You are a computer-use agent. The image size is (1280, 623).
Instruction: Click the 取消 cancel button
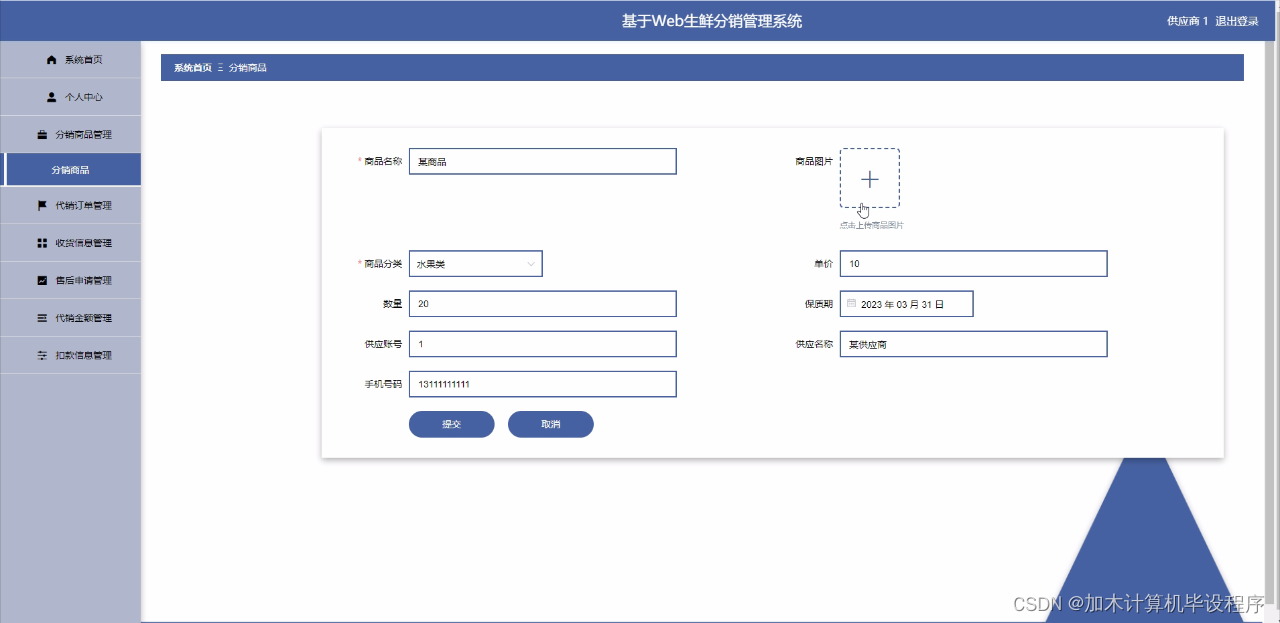[550, 424]
